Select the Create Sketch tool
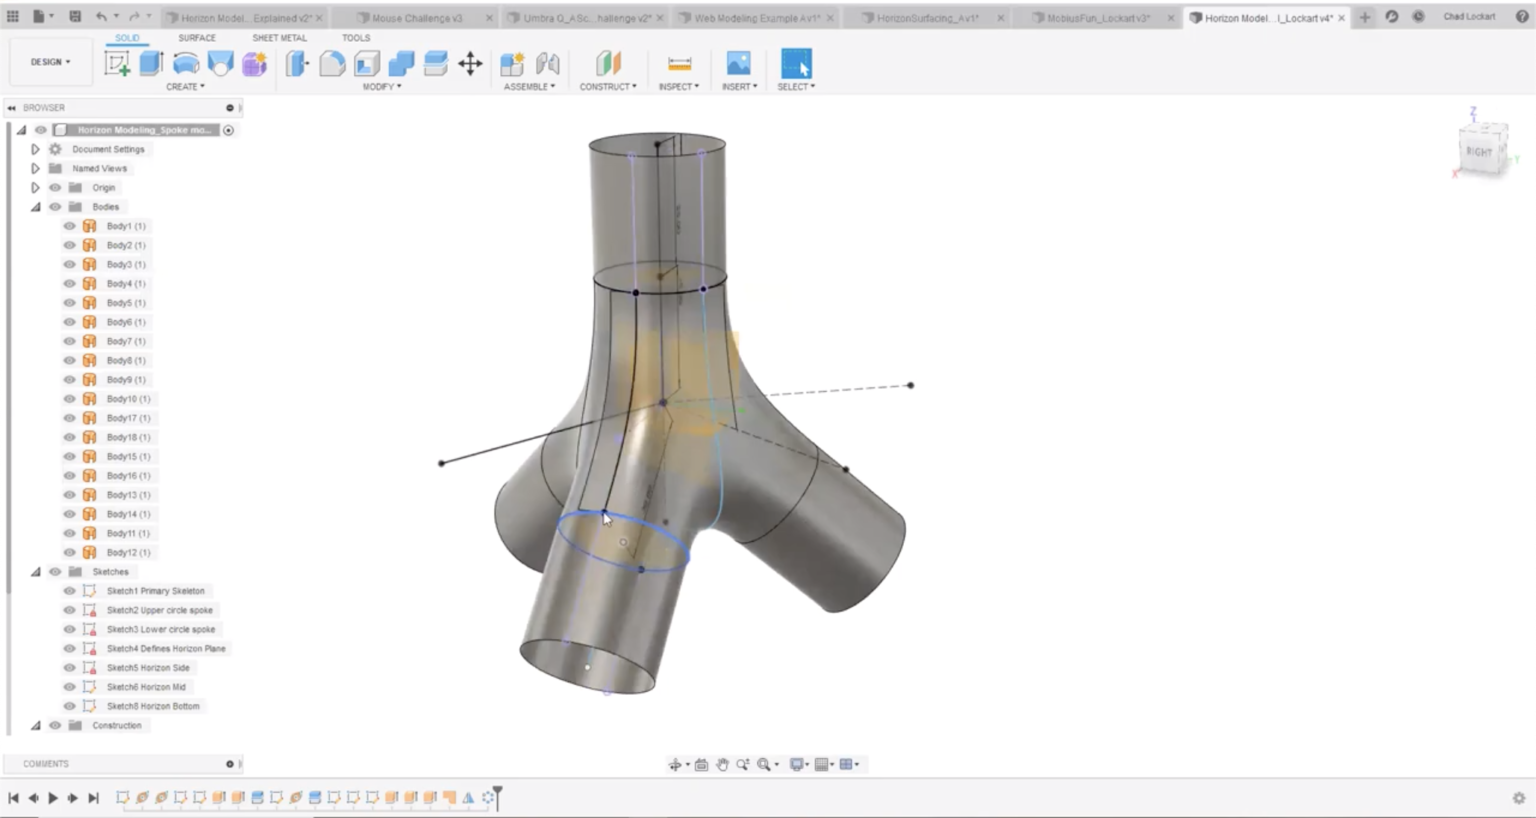The image size is (1536, 818). point(120,63)
